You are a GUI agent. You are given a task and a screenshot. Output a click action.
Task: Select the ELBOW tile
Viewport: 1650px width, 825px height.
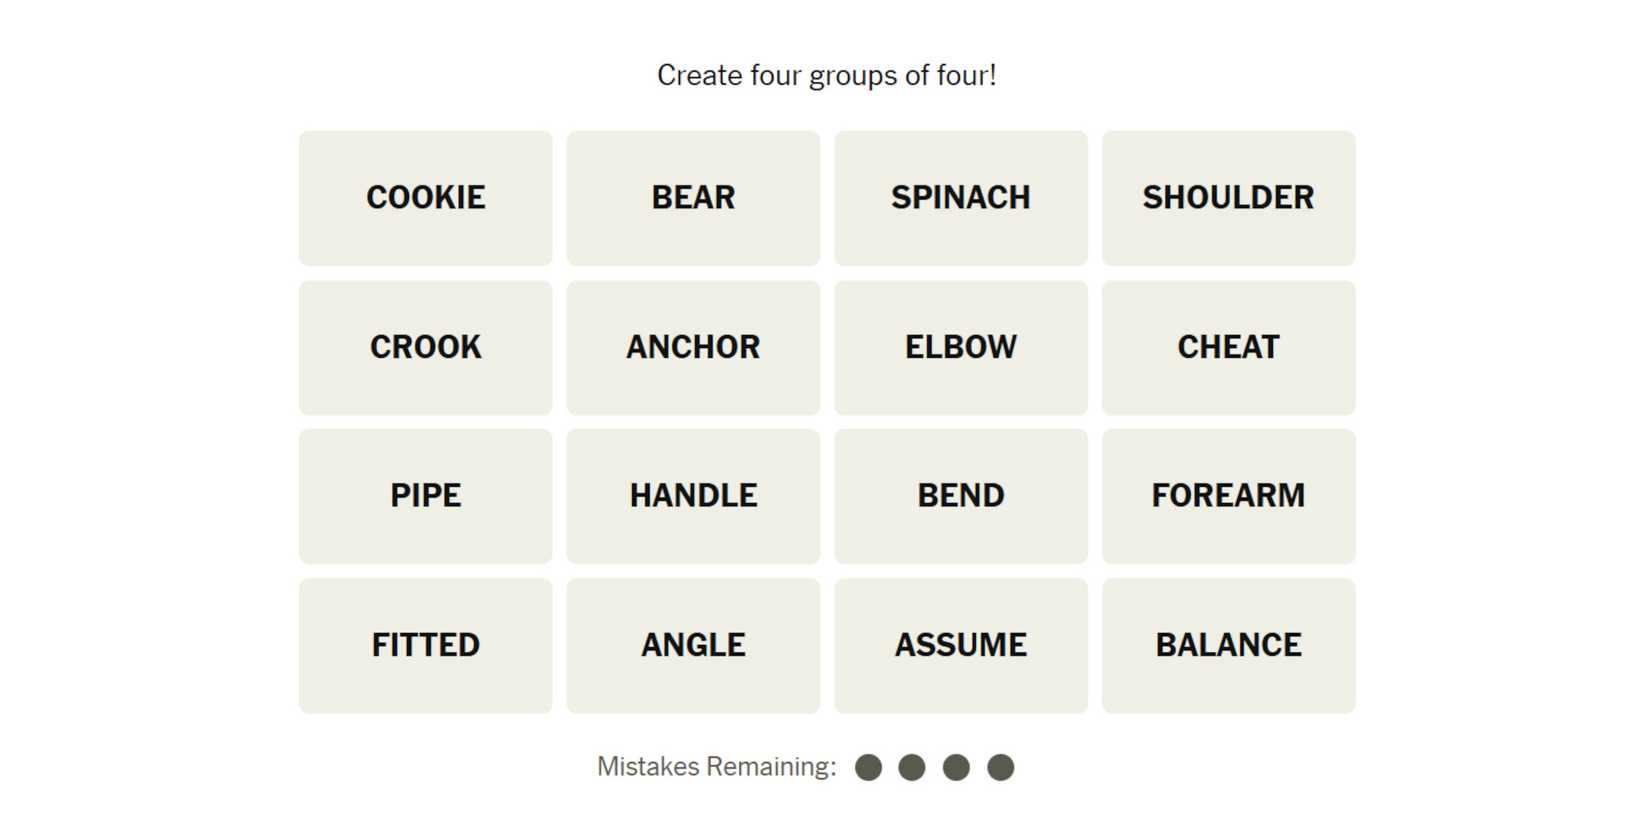(x=960, y=347)
